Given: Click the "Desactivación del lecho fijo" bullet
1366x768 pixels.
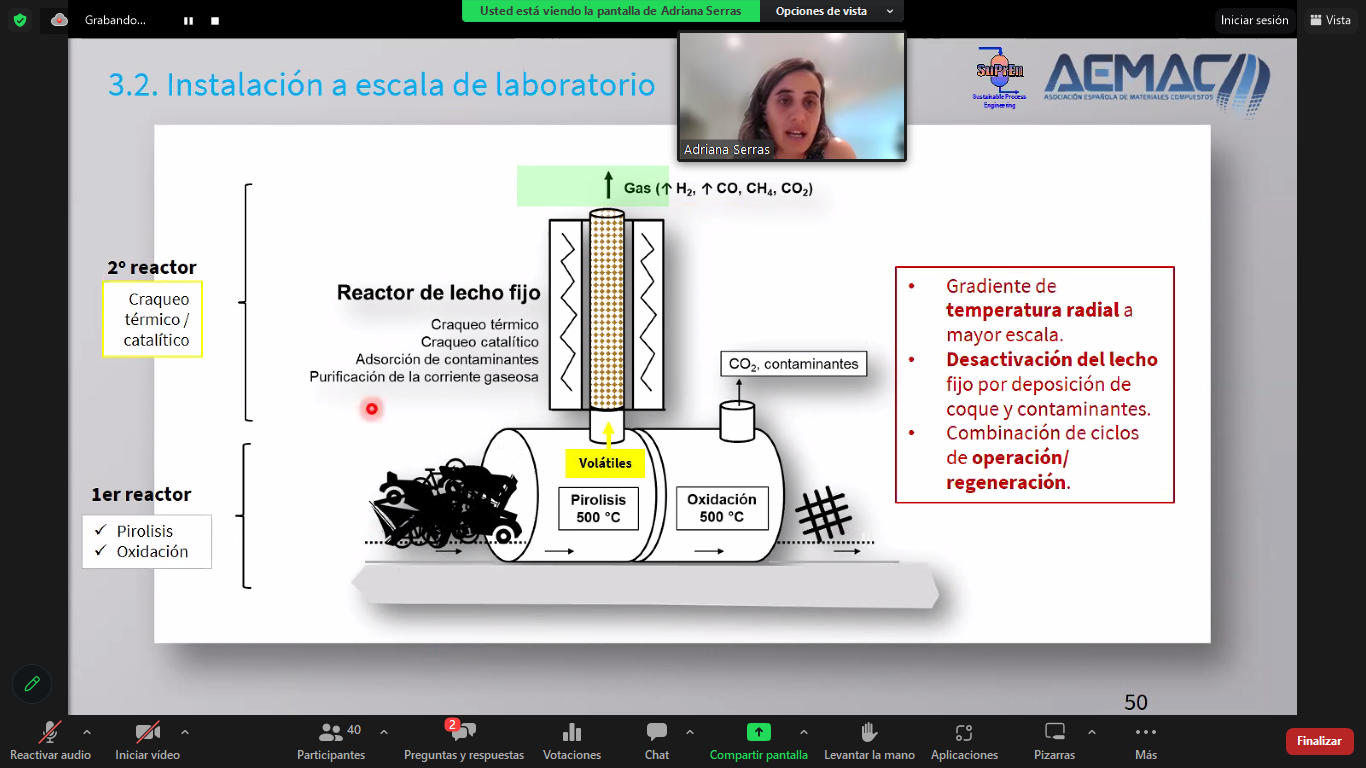Looking at the screenshot, I should click(1052, 384).
